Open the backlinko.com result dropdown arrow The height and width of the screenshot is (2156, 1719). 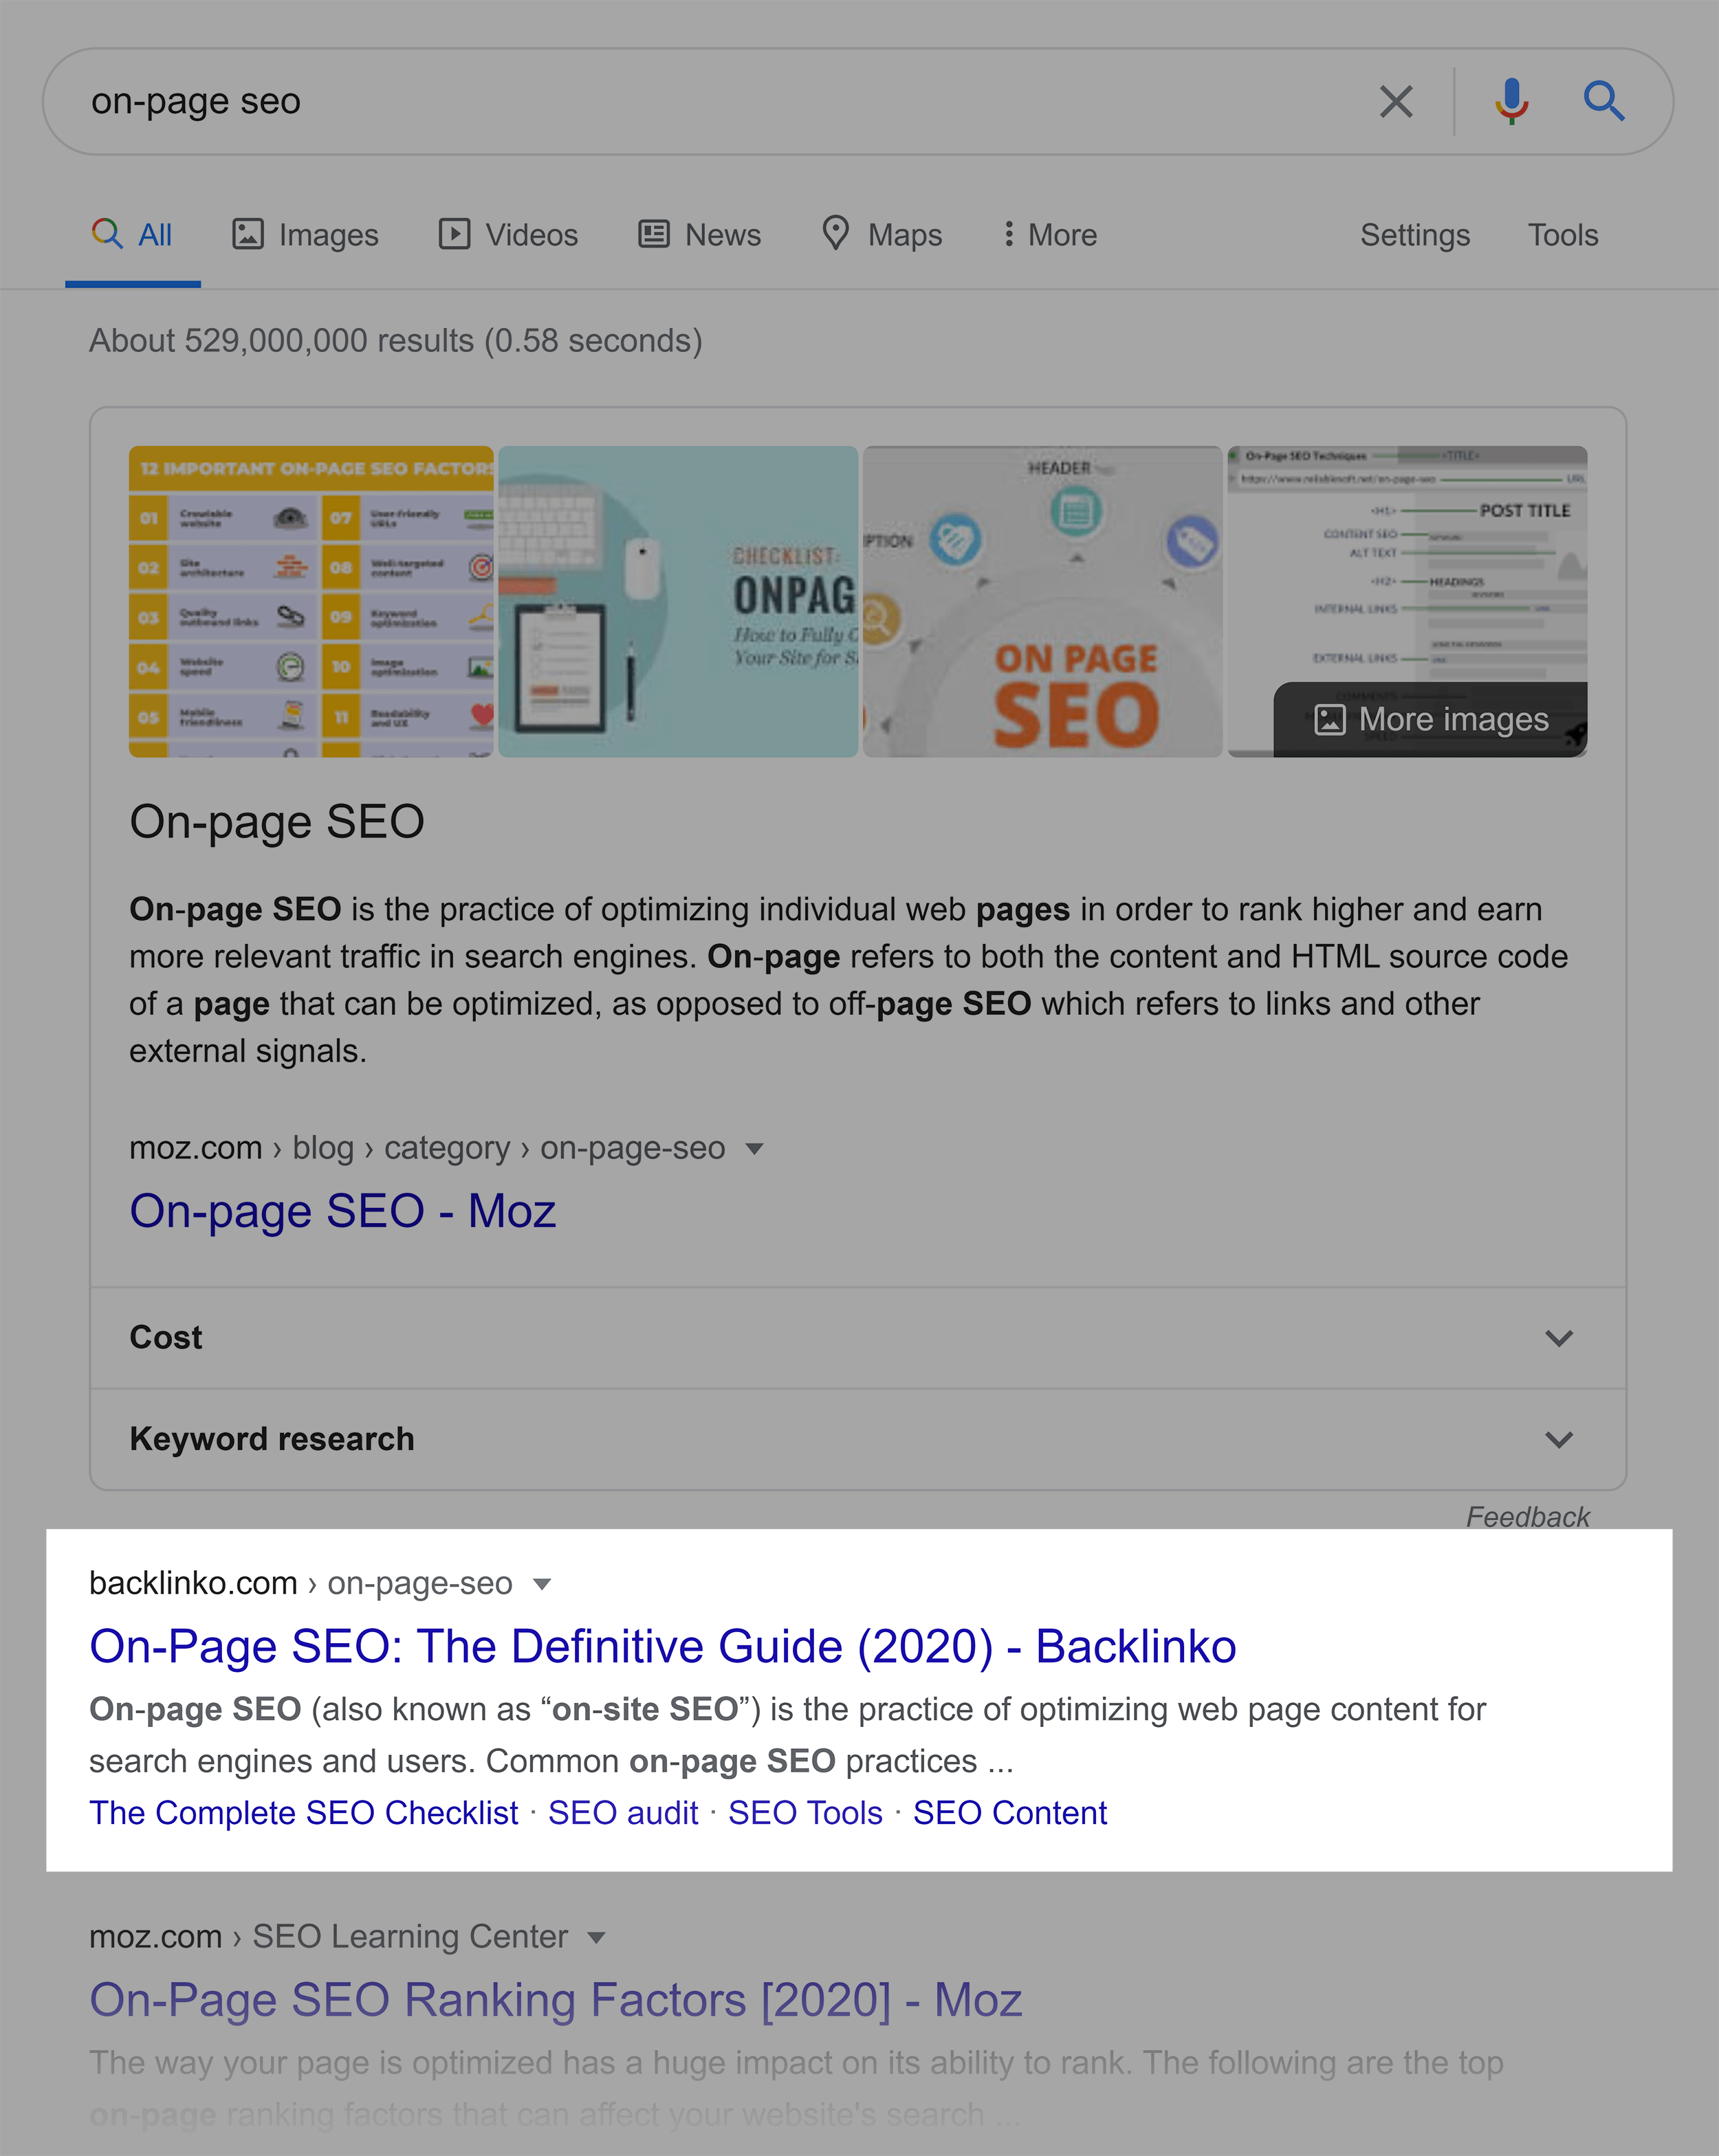542,1584
